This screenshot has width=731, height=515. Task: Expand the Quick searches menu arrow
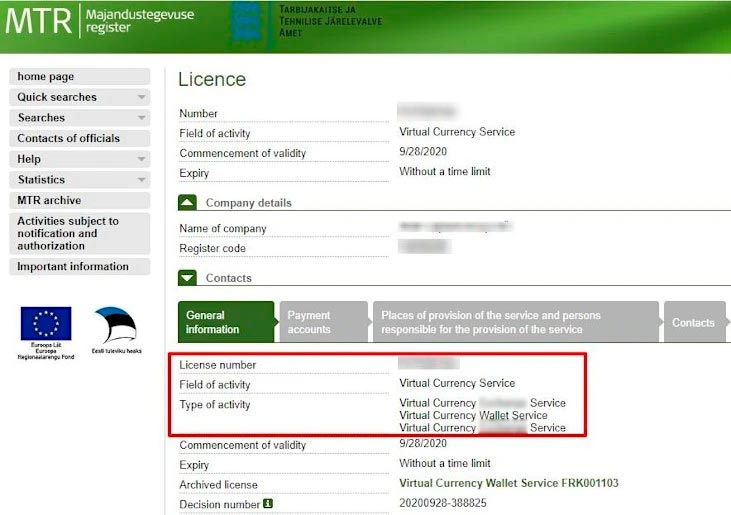[142, 98]
